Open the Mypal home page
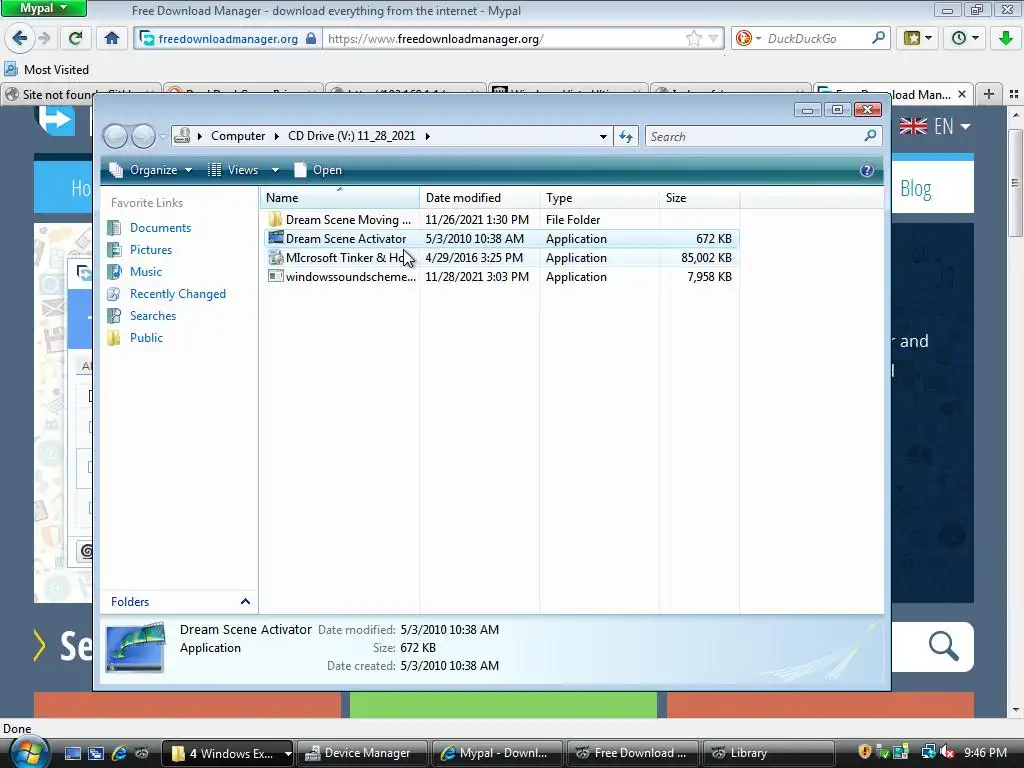This screenshot has width=1024, height=768. pyautogui.click(x=112, y=39)
